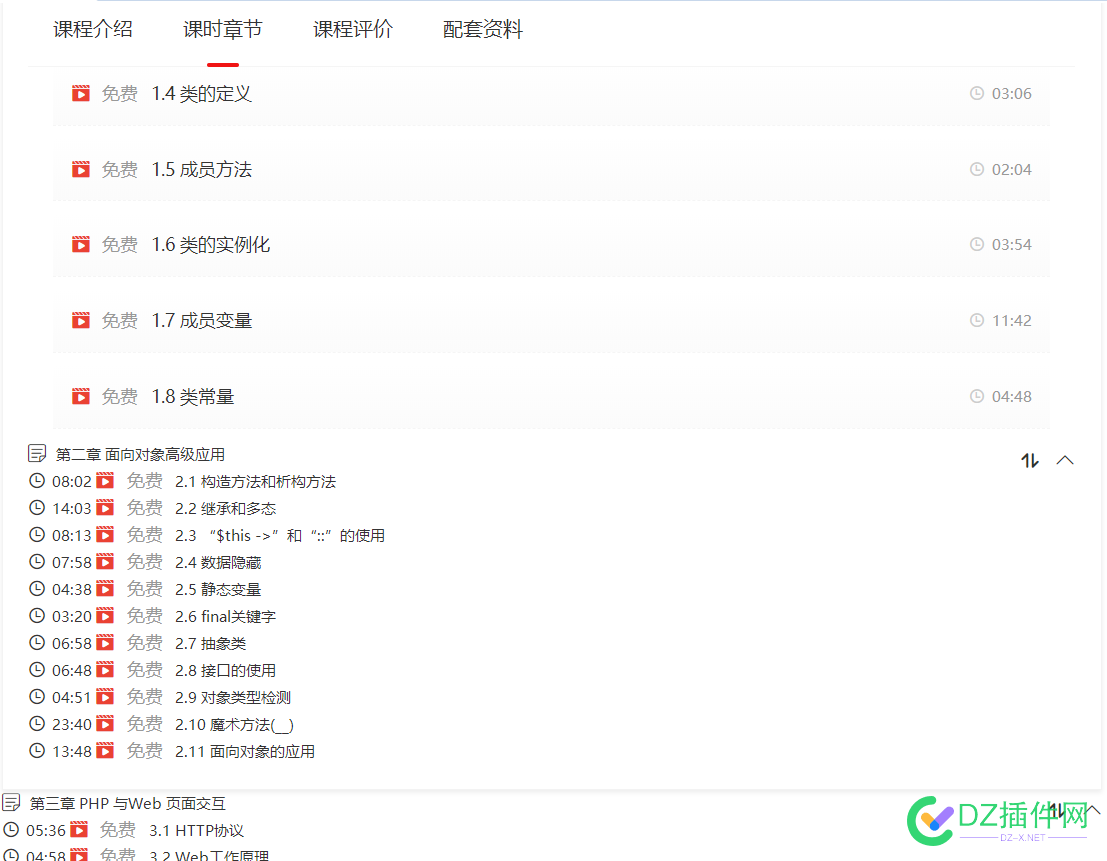1107x861 pixels.
Task: Open lesson 2.2 继承和多态
Action: (x=225, y=509)
